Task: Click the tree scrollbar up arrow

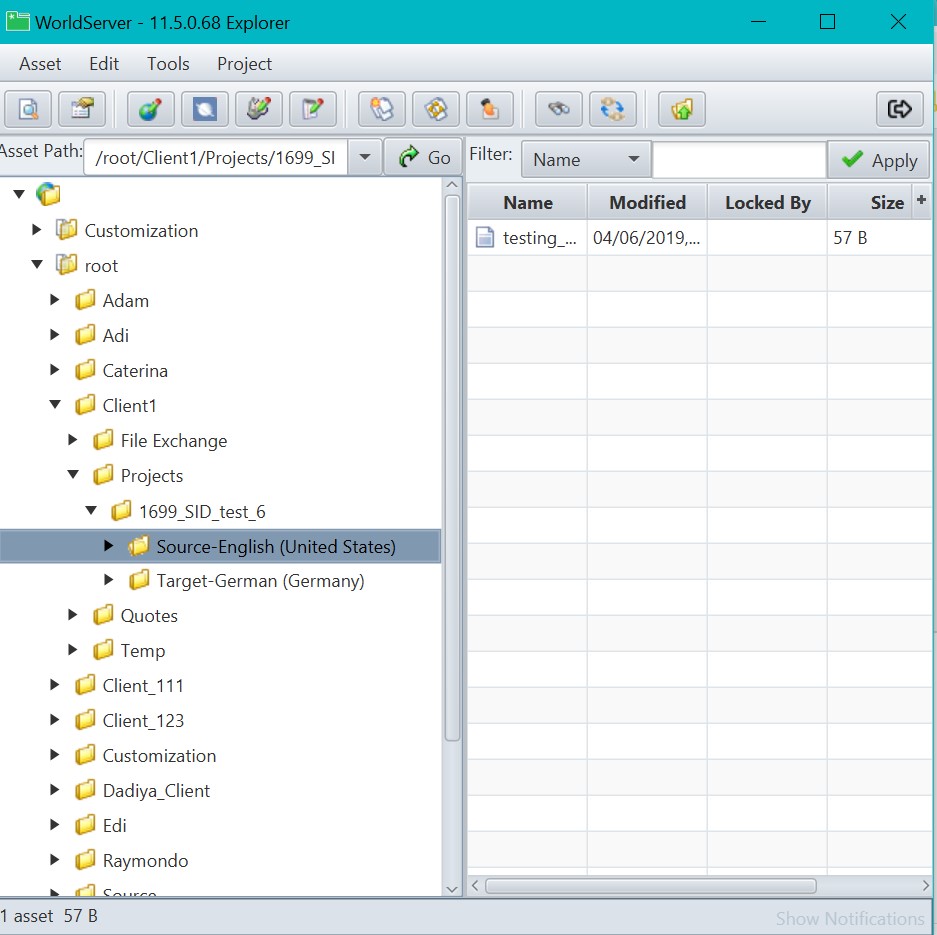Action: pyautogui.click(x=452, y=185)
